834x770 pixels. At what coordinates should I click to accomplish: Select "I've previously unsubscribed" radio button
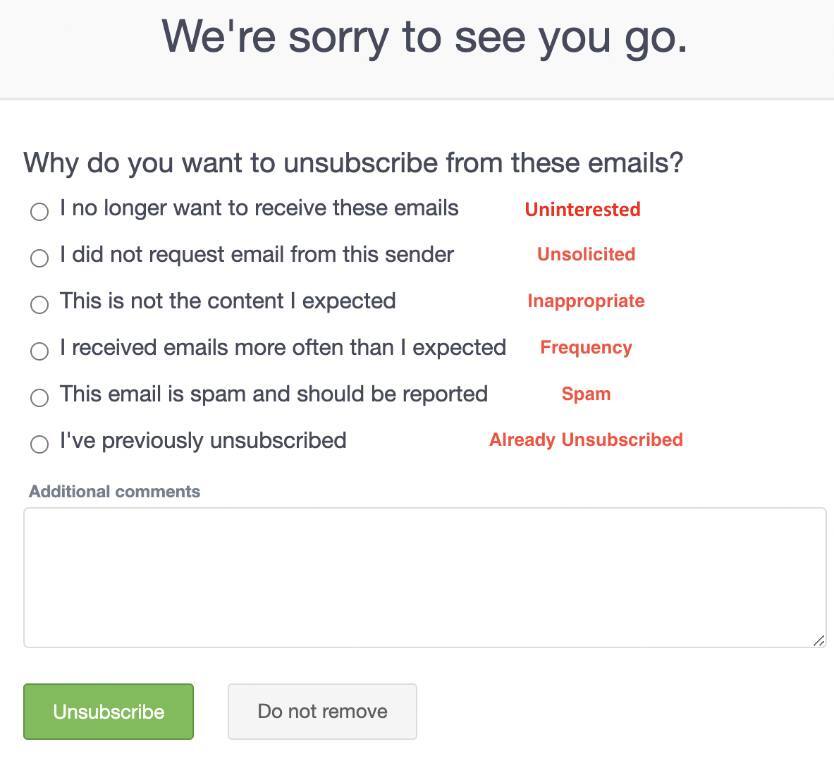(39, 444)
